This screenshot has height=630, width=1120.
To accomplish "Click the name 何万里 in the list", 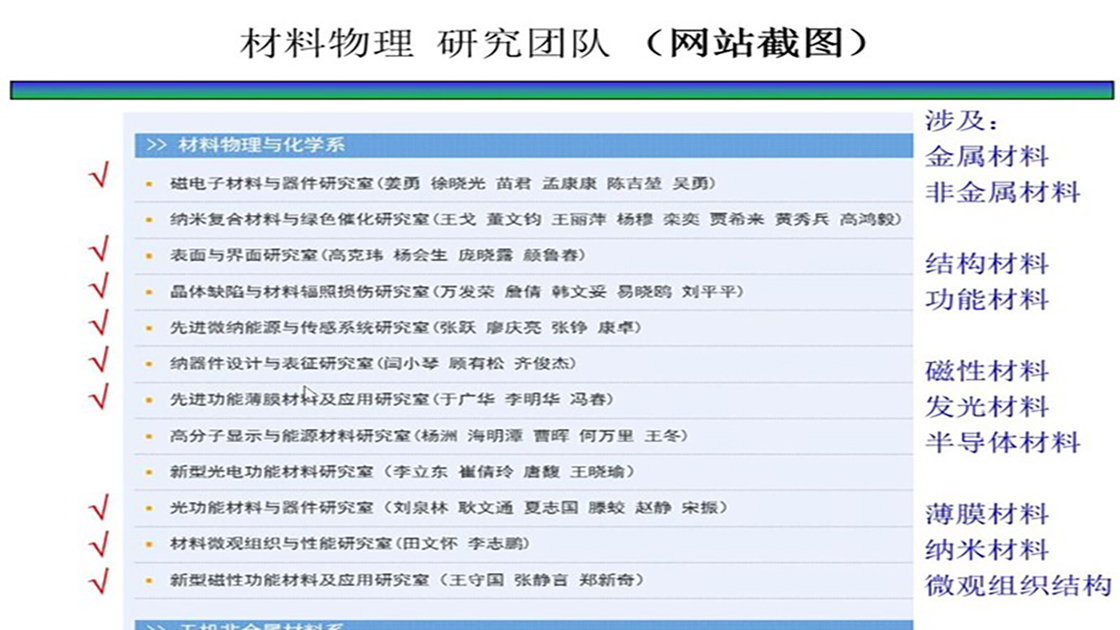I will tap(606, 435).
